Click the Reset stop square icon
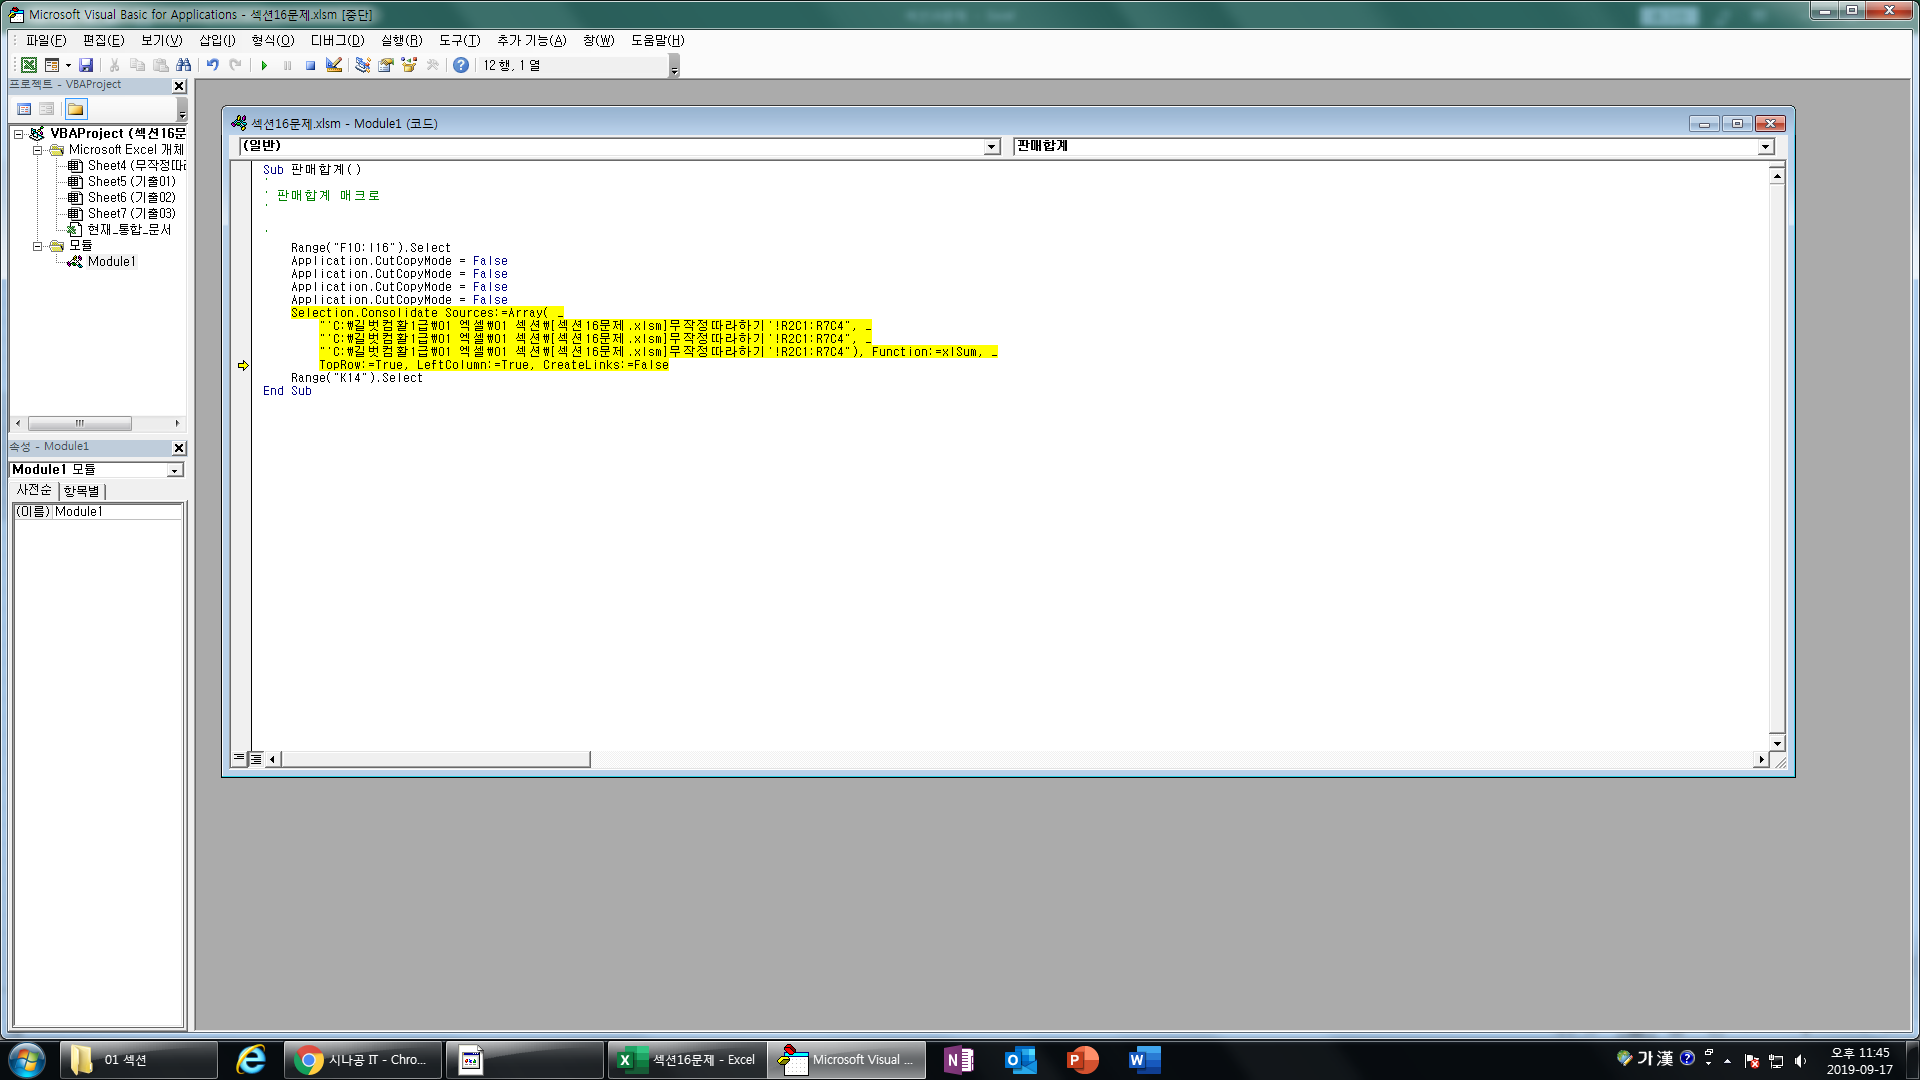The width and height of the screenshot is (1920, 1080). [310, 65]
